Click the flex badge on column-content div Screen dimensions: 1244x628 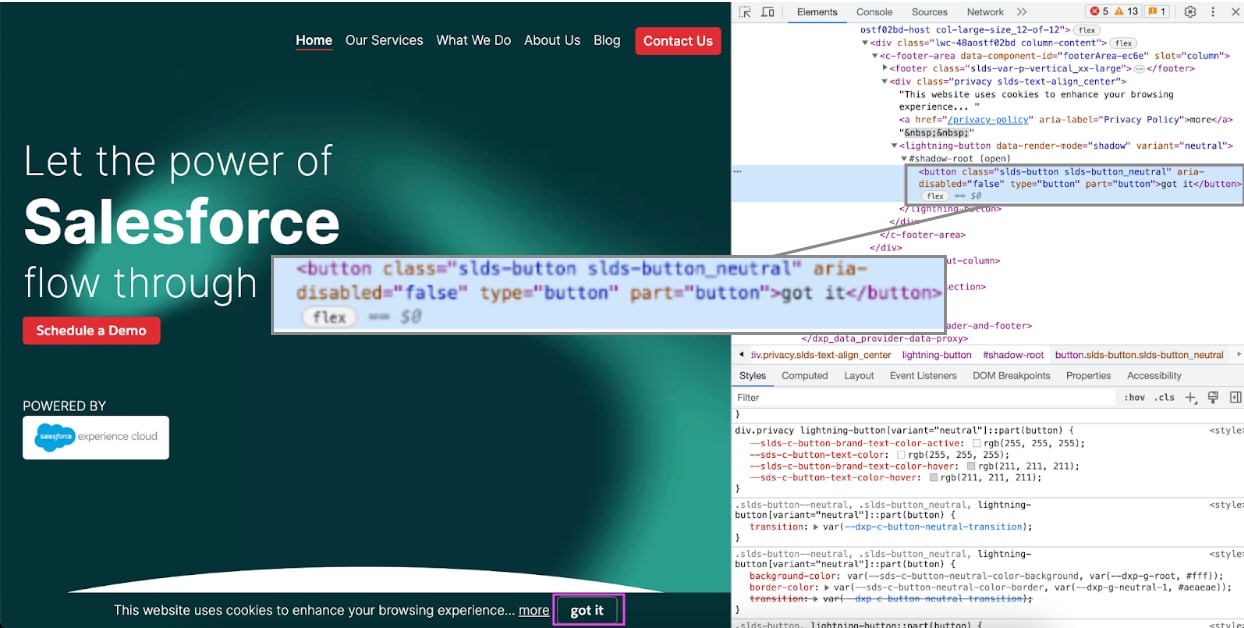click(1124, 42)
